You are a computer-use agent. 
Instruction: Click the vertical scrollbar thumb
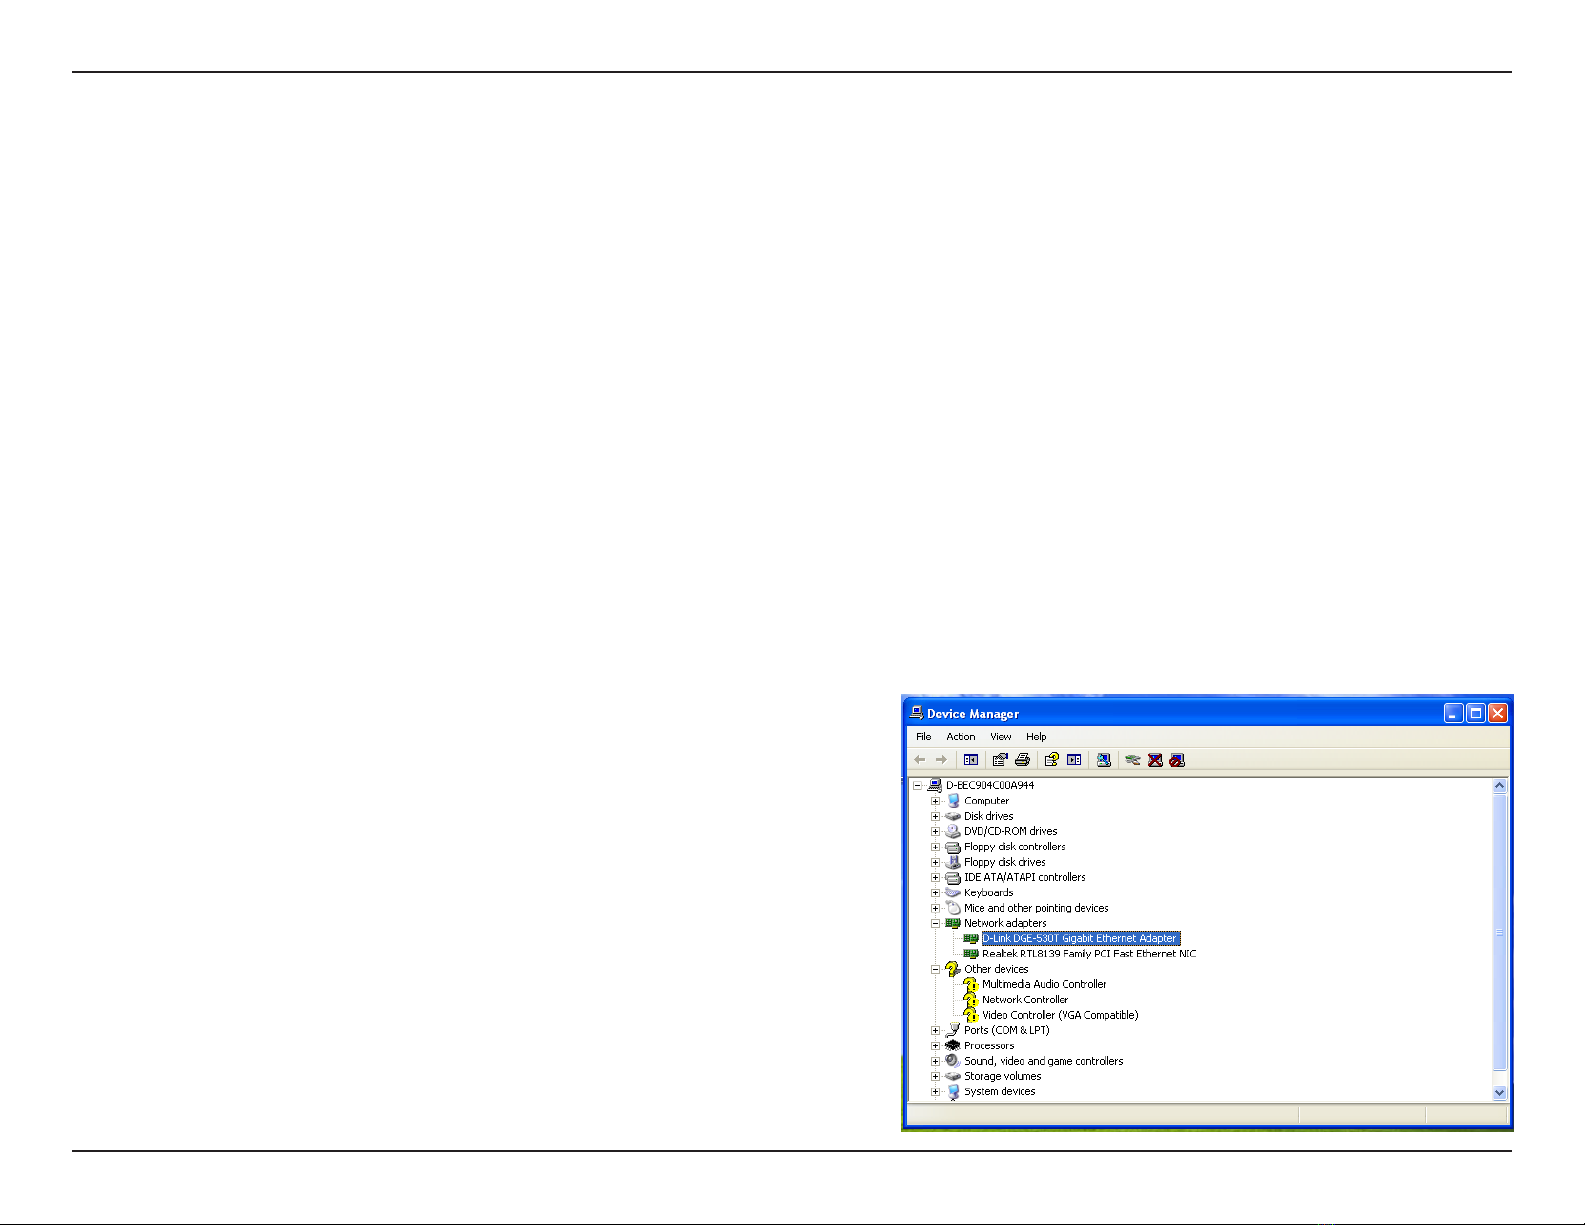coord(1499,932)
